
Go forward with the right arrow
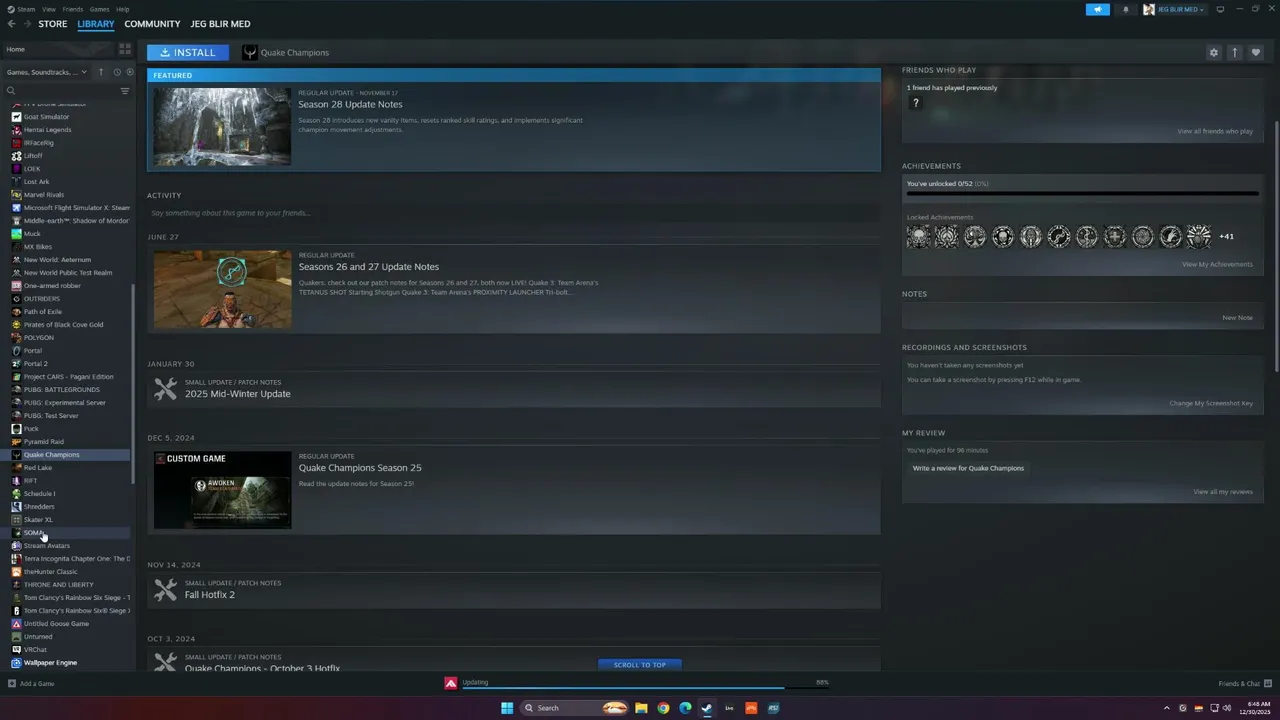(x=27, y=24)
